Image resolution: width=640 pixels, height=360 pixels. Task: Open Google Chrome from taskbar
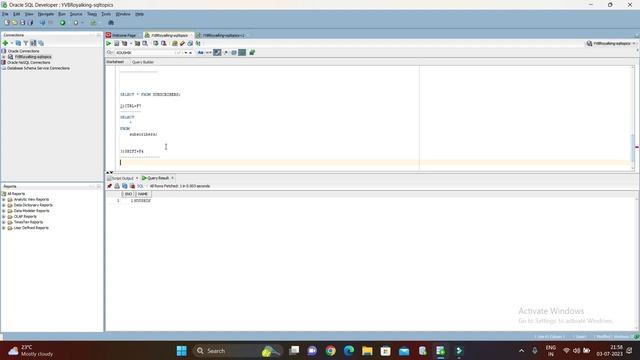click(x=331, y=351)
